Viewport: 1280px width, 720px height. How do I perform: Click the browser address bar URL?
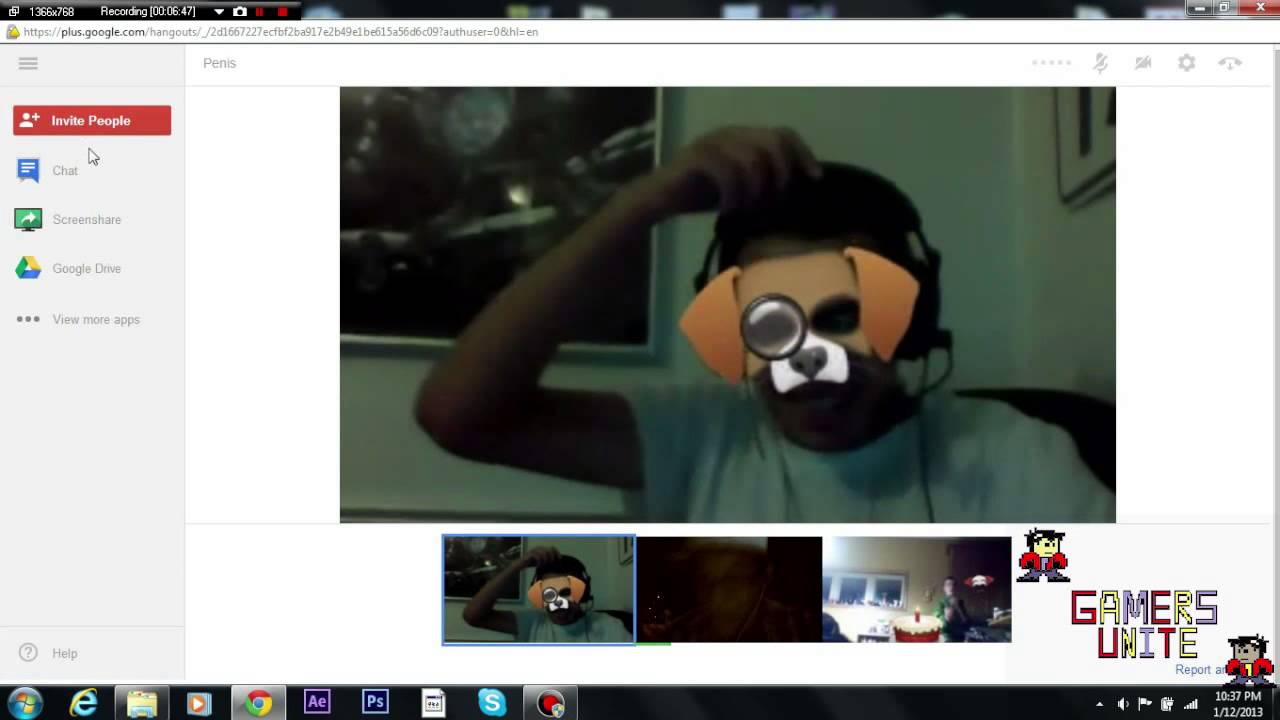(281, 32)
